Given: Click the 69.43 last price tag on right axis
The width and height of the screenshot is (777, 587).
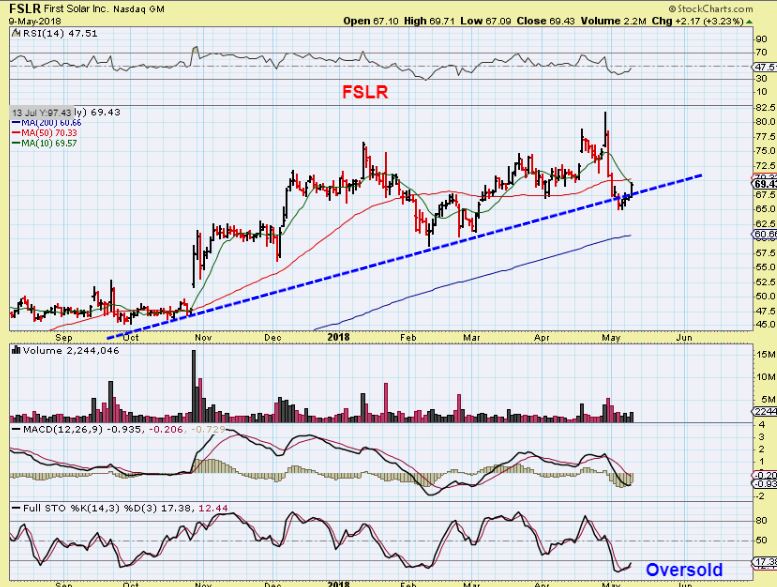Looking at the screenshot, I should tap(765, 184).
